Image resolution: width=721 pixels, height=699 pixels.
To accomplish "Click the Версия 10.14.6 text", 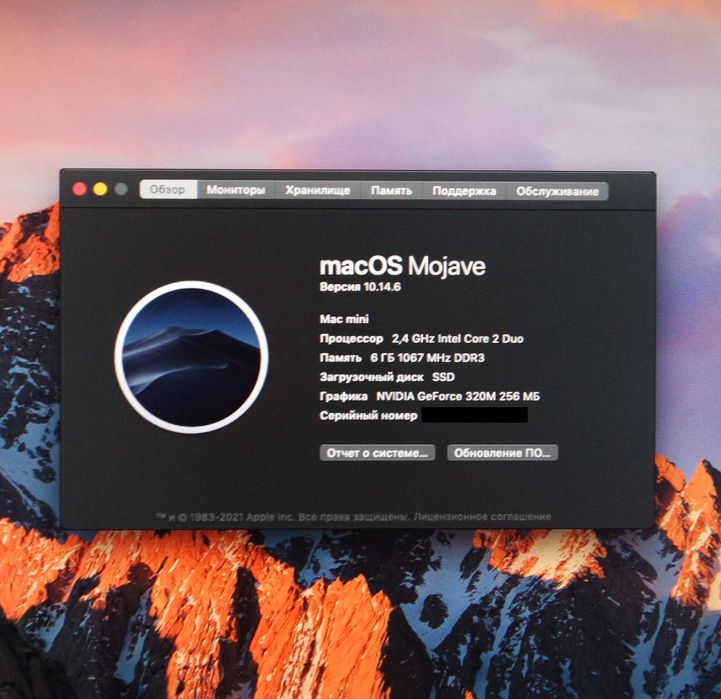I will [360, 287].
